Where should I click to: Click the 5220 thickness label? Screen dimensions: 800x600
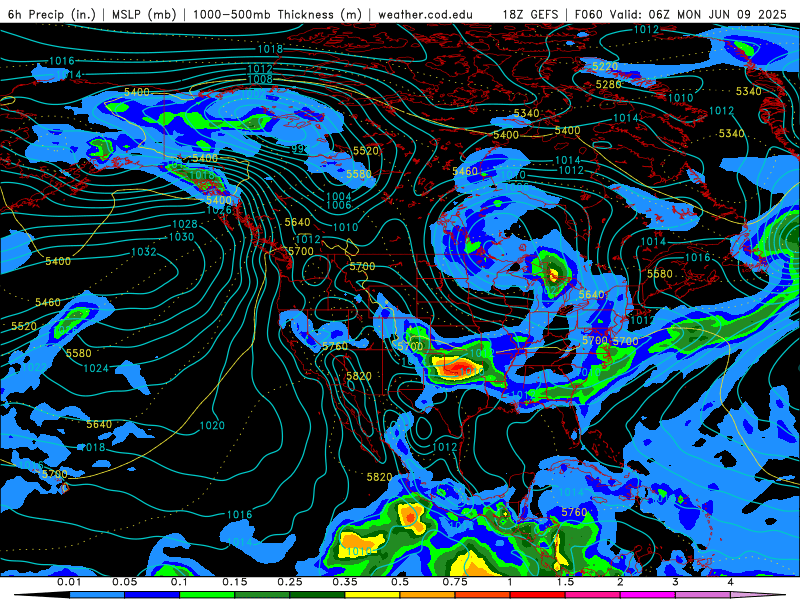click(605, 66)
